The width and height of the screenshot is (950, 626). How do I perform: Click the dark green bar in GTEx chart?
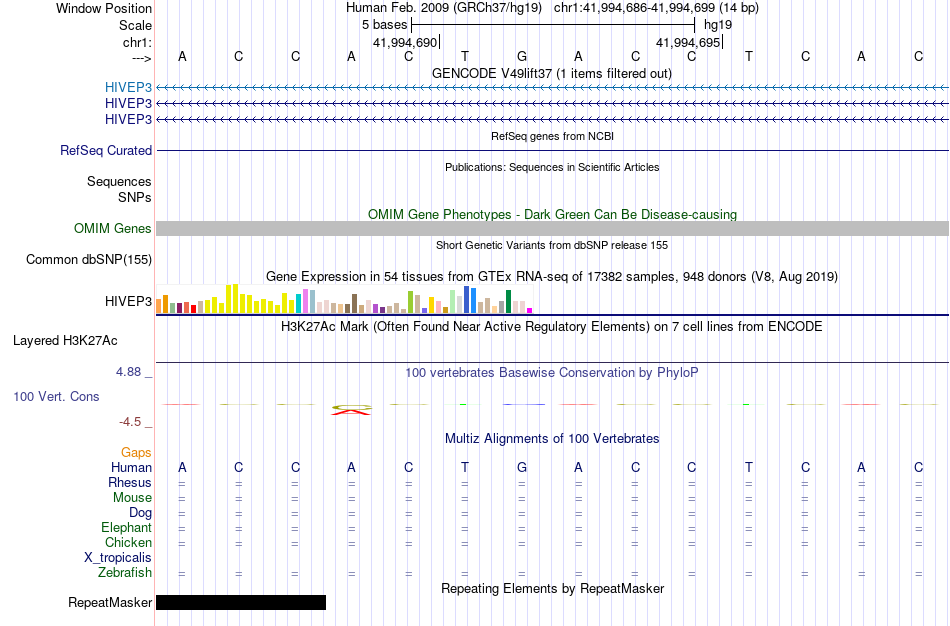click(508, 301)
